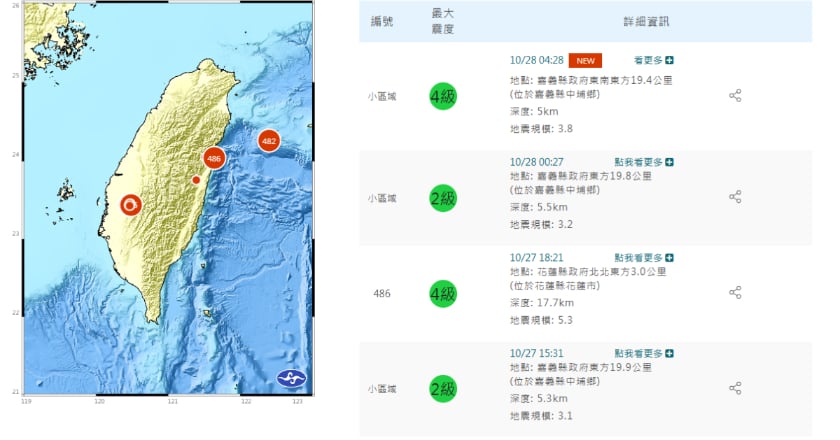Open the 10/27 18:21 date link
Image resolution: width=840 pixels, height=440 pixels.
[x=536, y=258]
